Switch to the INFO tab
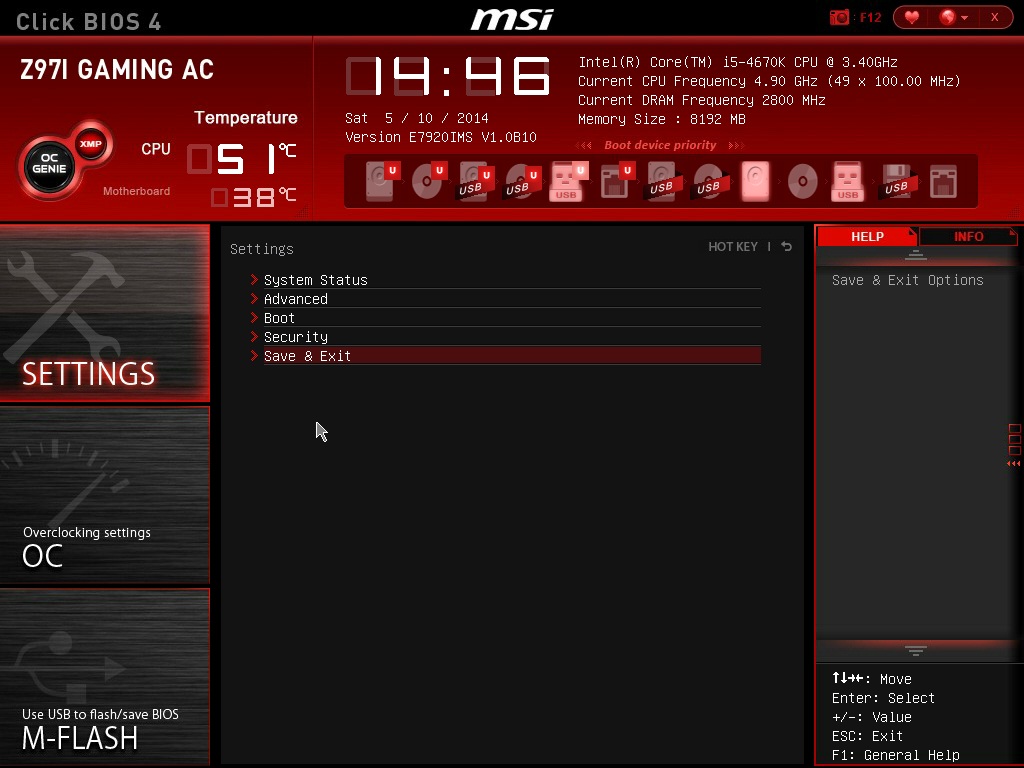Image resolution: width=1024 pixels, height=768 pixels. pyautogui.click(x=968, y=236)
